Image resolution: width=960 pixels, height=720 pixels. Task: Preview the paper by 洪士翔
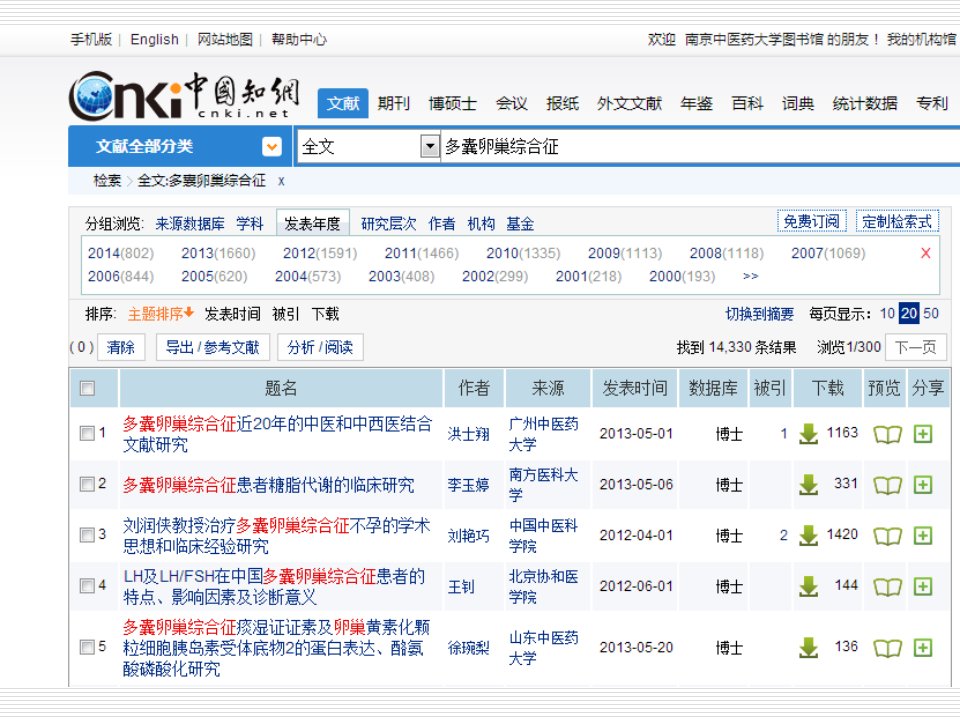887,435
